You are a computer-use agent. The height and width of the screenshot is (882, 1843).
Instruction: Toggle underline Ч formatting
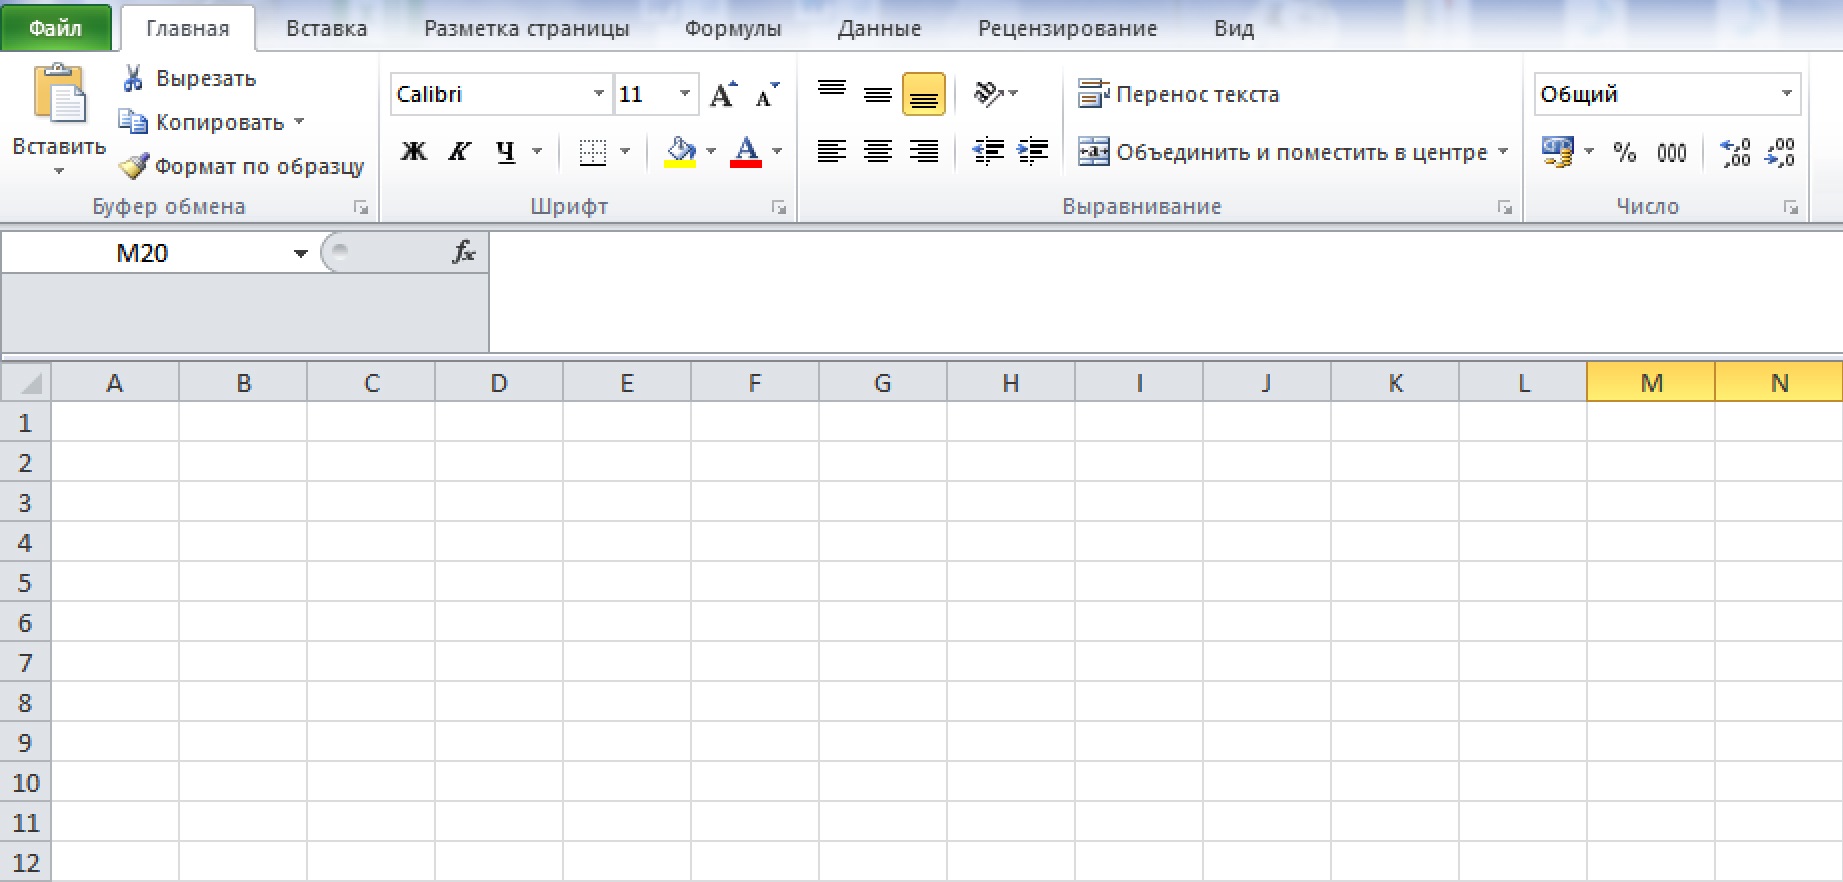tap(505, 152)
